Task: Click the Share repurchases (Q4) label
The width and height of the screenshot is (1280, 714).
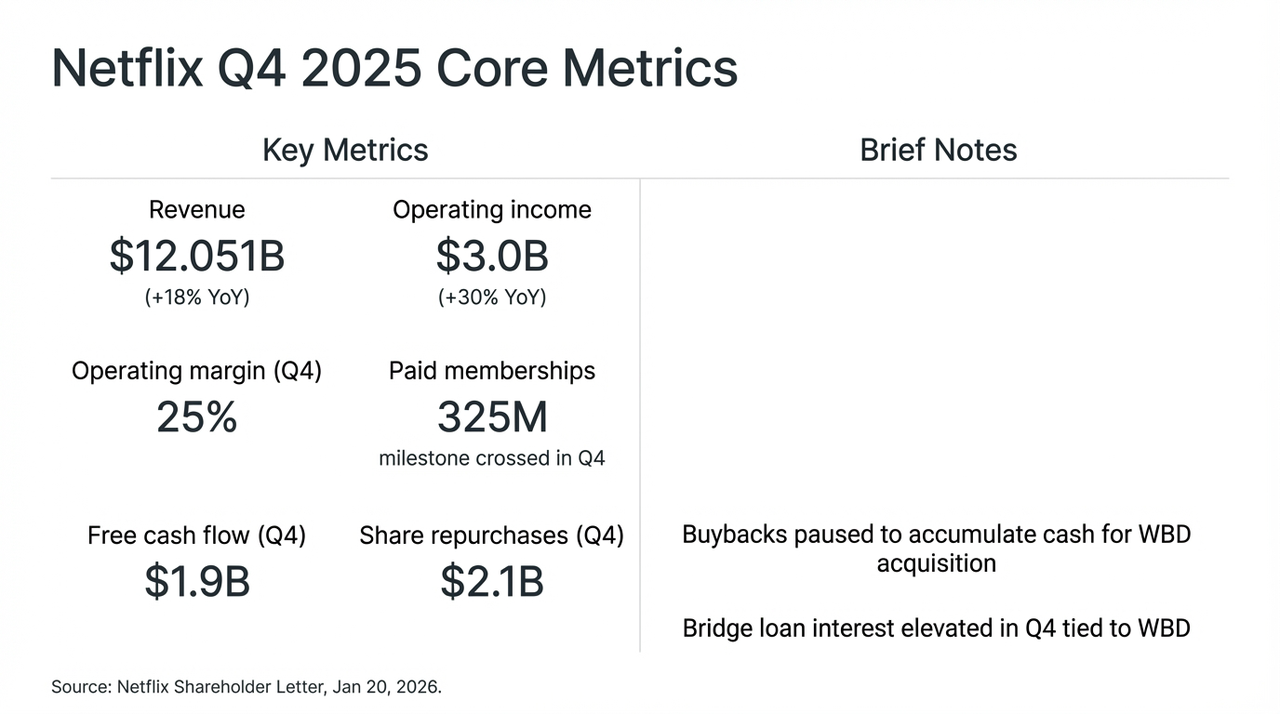Action: [x=492, y=535]
